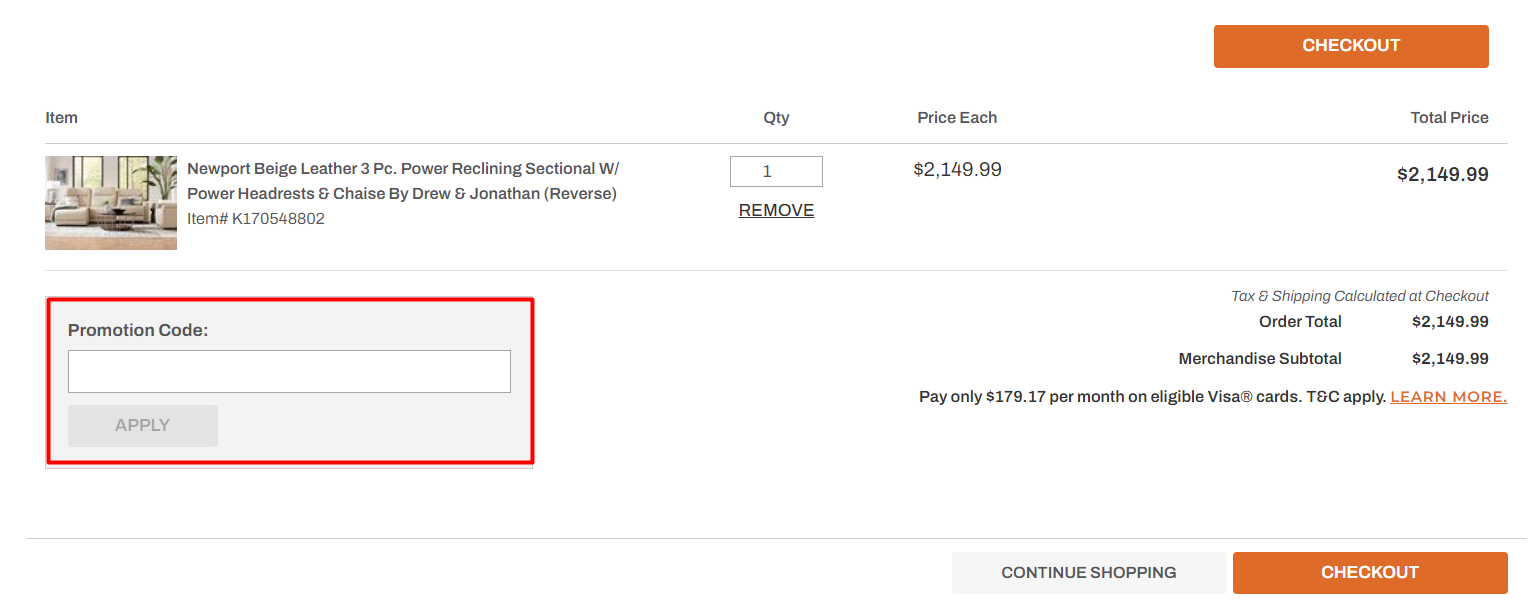Open the Newport Beige Leather sectional title
This screenshot has height=609, width=1534.
[403, 181]
